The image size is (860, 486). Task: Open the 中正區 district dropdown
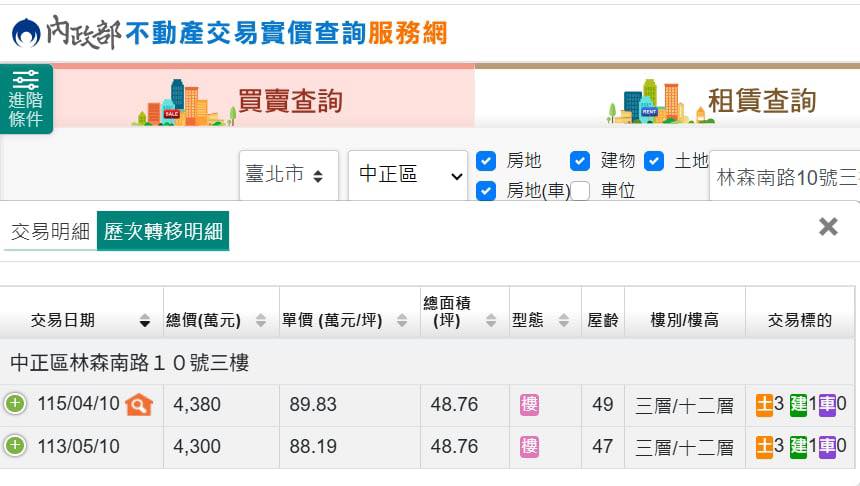click(408, 175)
